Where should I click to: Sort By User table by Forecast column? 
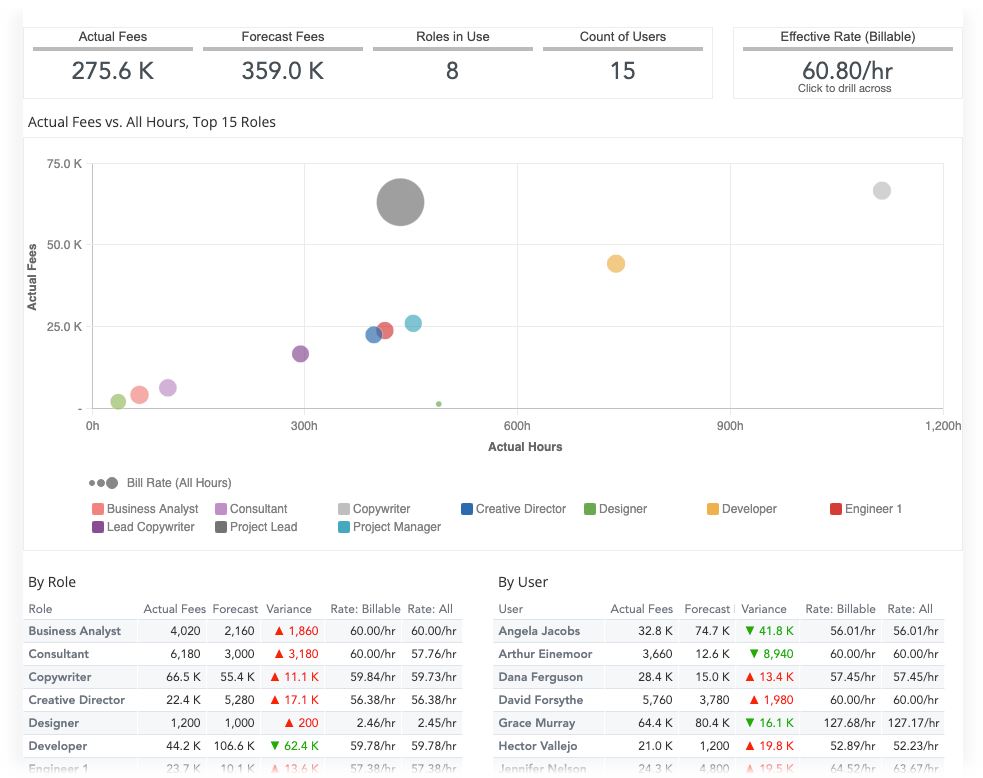point(707,609)
